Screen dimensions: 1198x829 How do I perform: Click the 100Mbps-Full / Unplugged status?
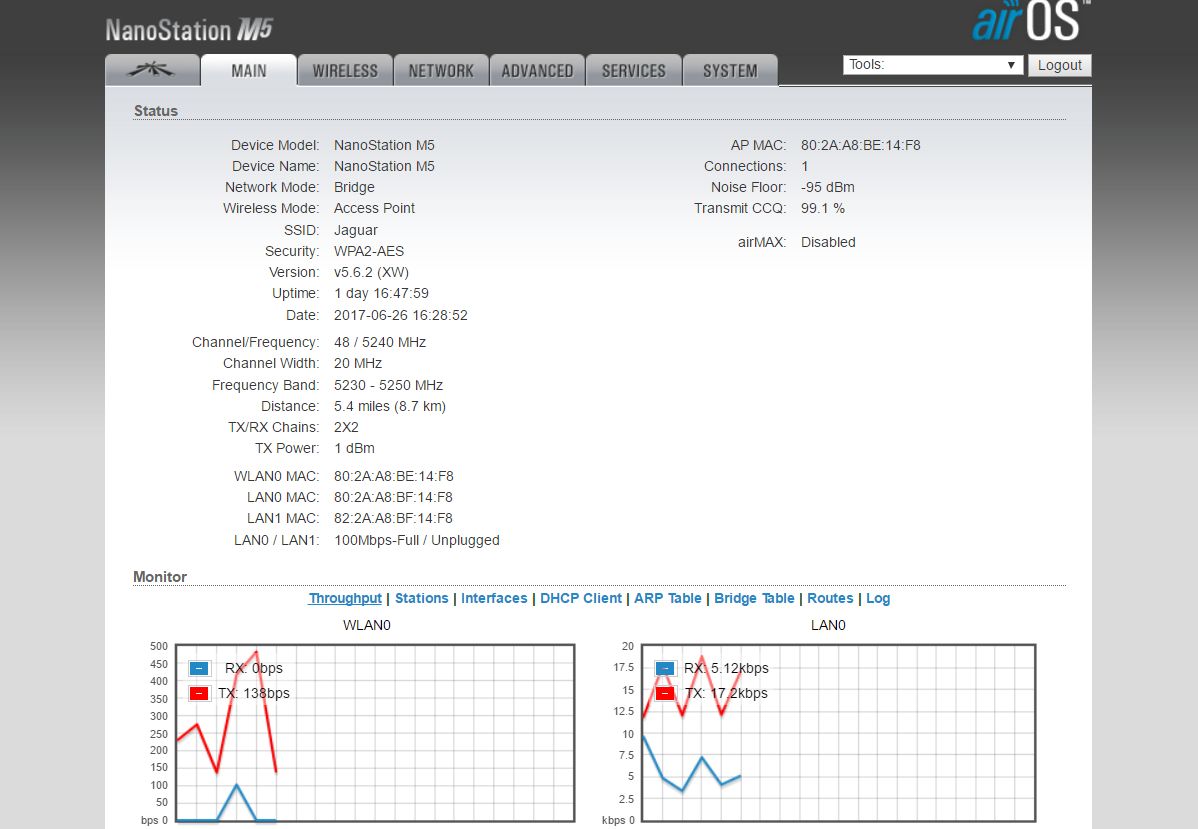[x=416, y=540]
